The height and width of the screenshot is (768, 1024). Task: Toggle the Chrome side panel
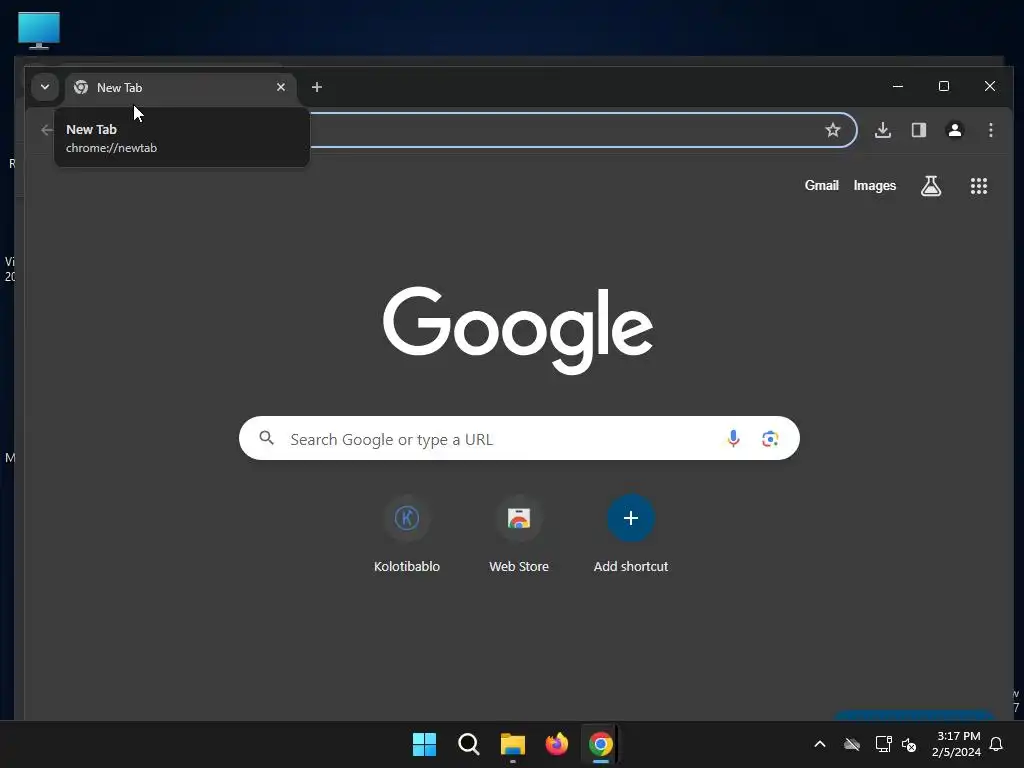tap(919, 130)
